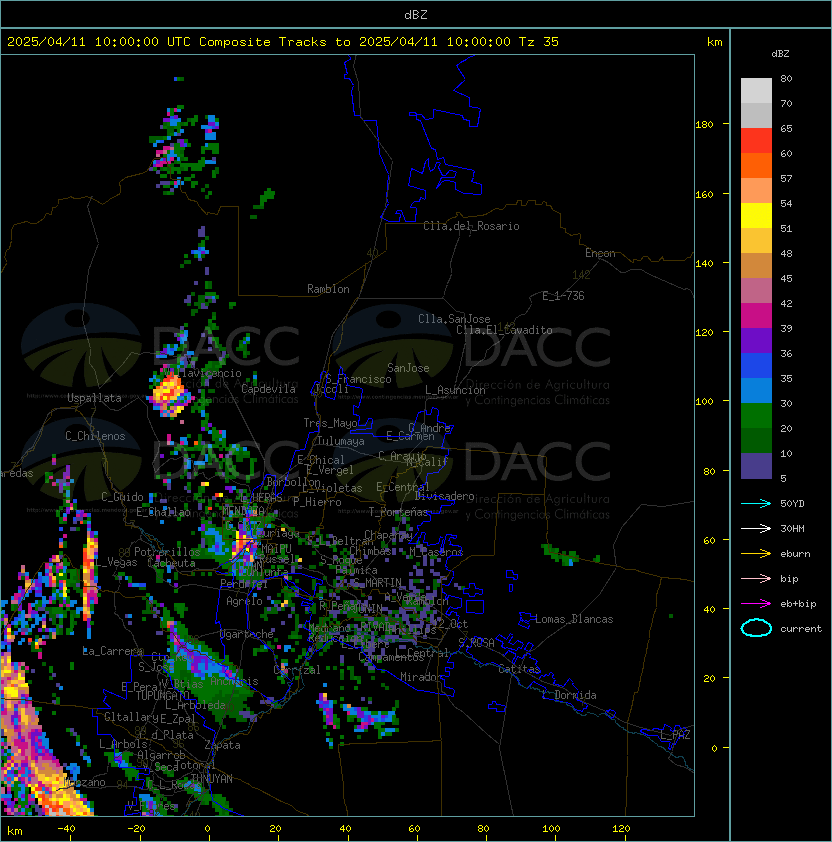Image resolution: width=832 pixels, height=842 pixels.
Task: Click the E_Chical map label
Action: coord(321,460)
